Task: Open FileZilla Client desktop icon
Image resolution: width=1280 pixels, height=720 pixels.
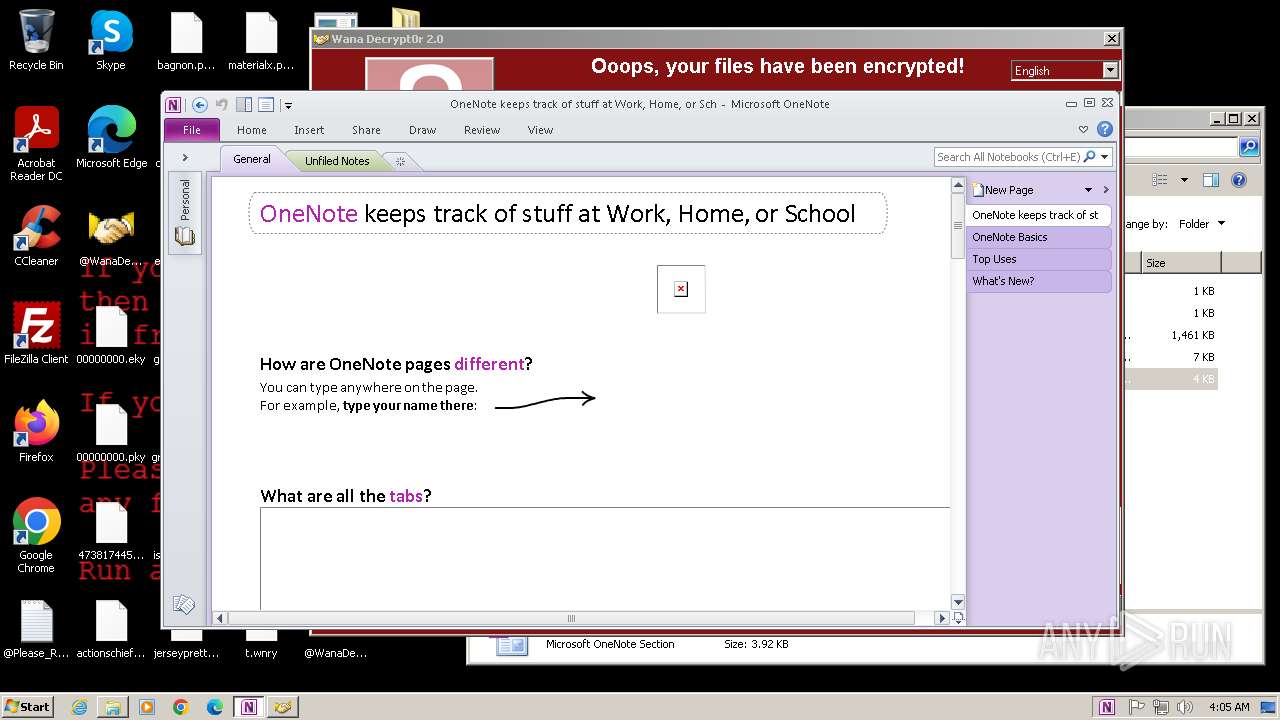Action: click(36, 334)
